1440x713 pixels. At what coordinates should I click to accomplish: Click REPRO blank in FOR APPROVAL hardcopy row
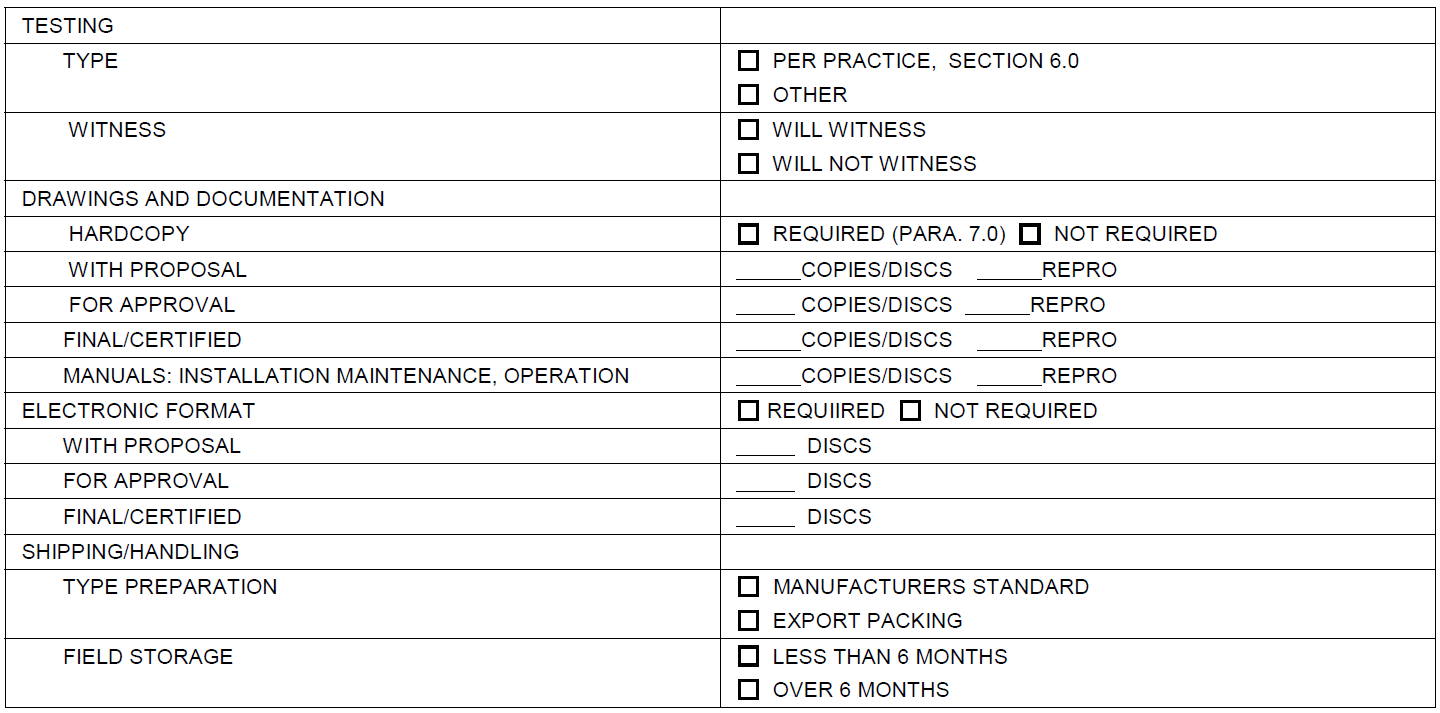(x=997, y=307)
